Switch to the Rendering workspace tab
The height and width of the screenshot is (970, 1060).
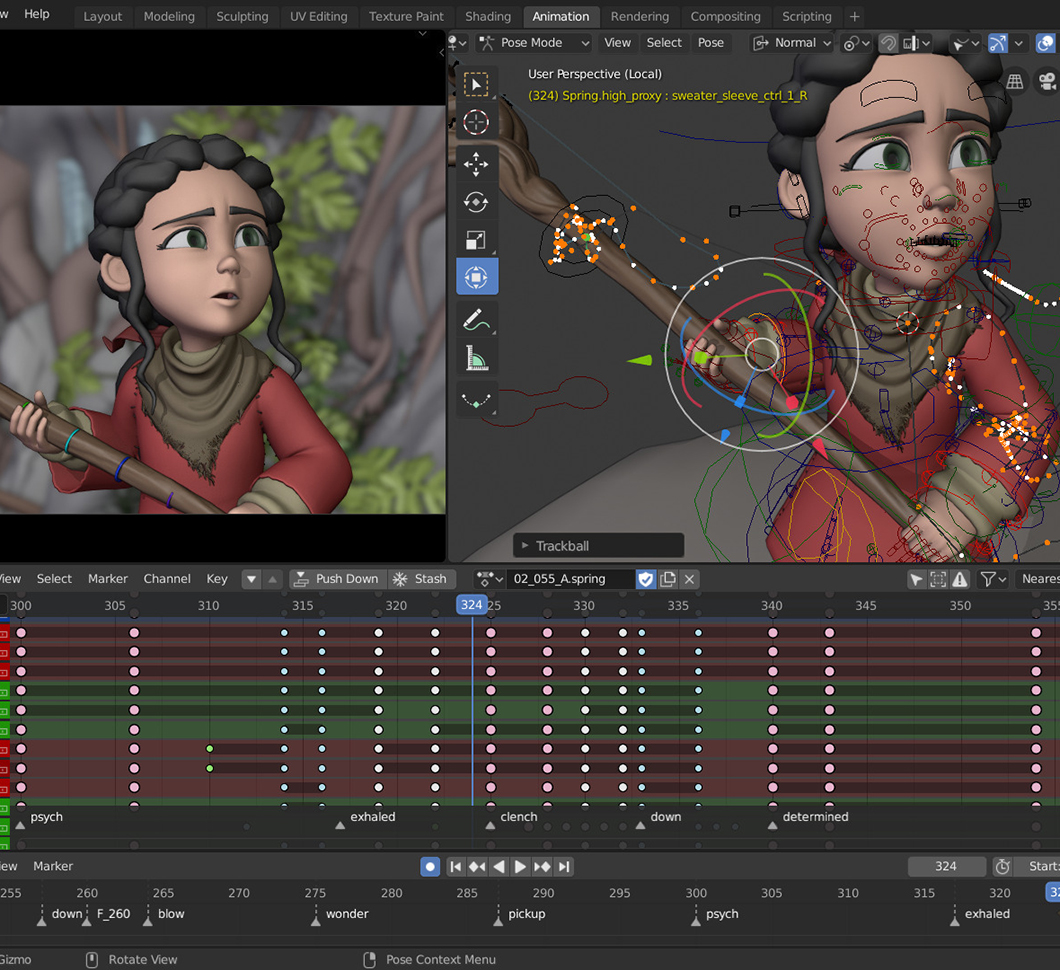[x=640, y=16]
